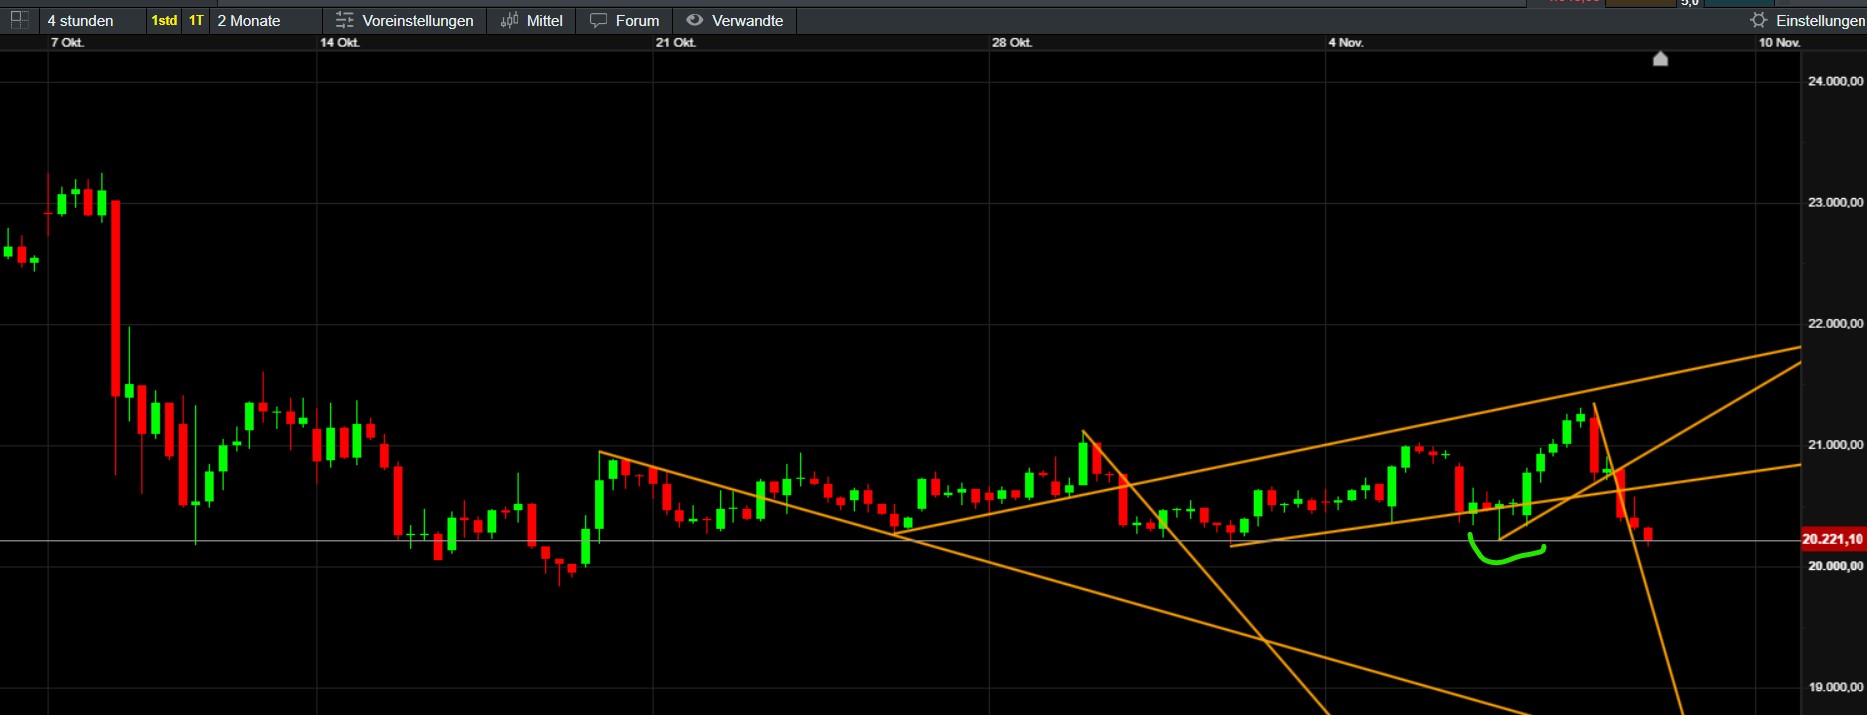Open the Voreinstellungen presets menu

(x=405, y=20)
